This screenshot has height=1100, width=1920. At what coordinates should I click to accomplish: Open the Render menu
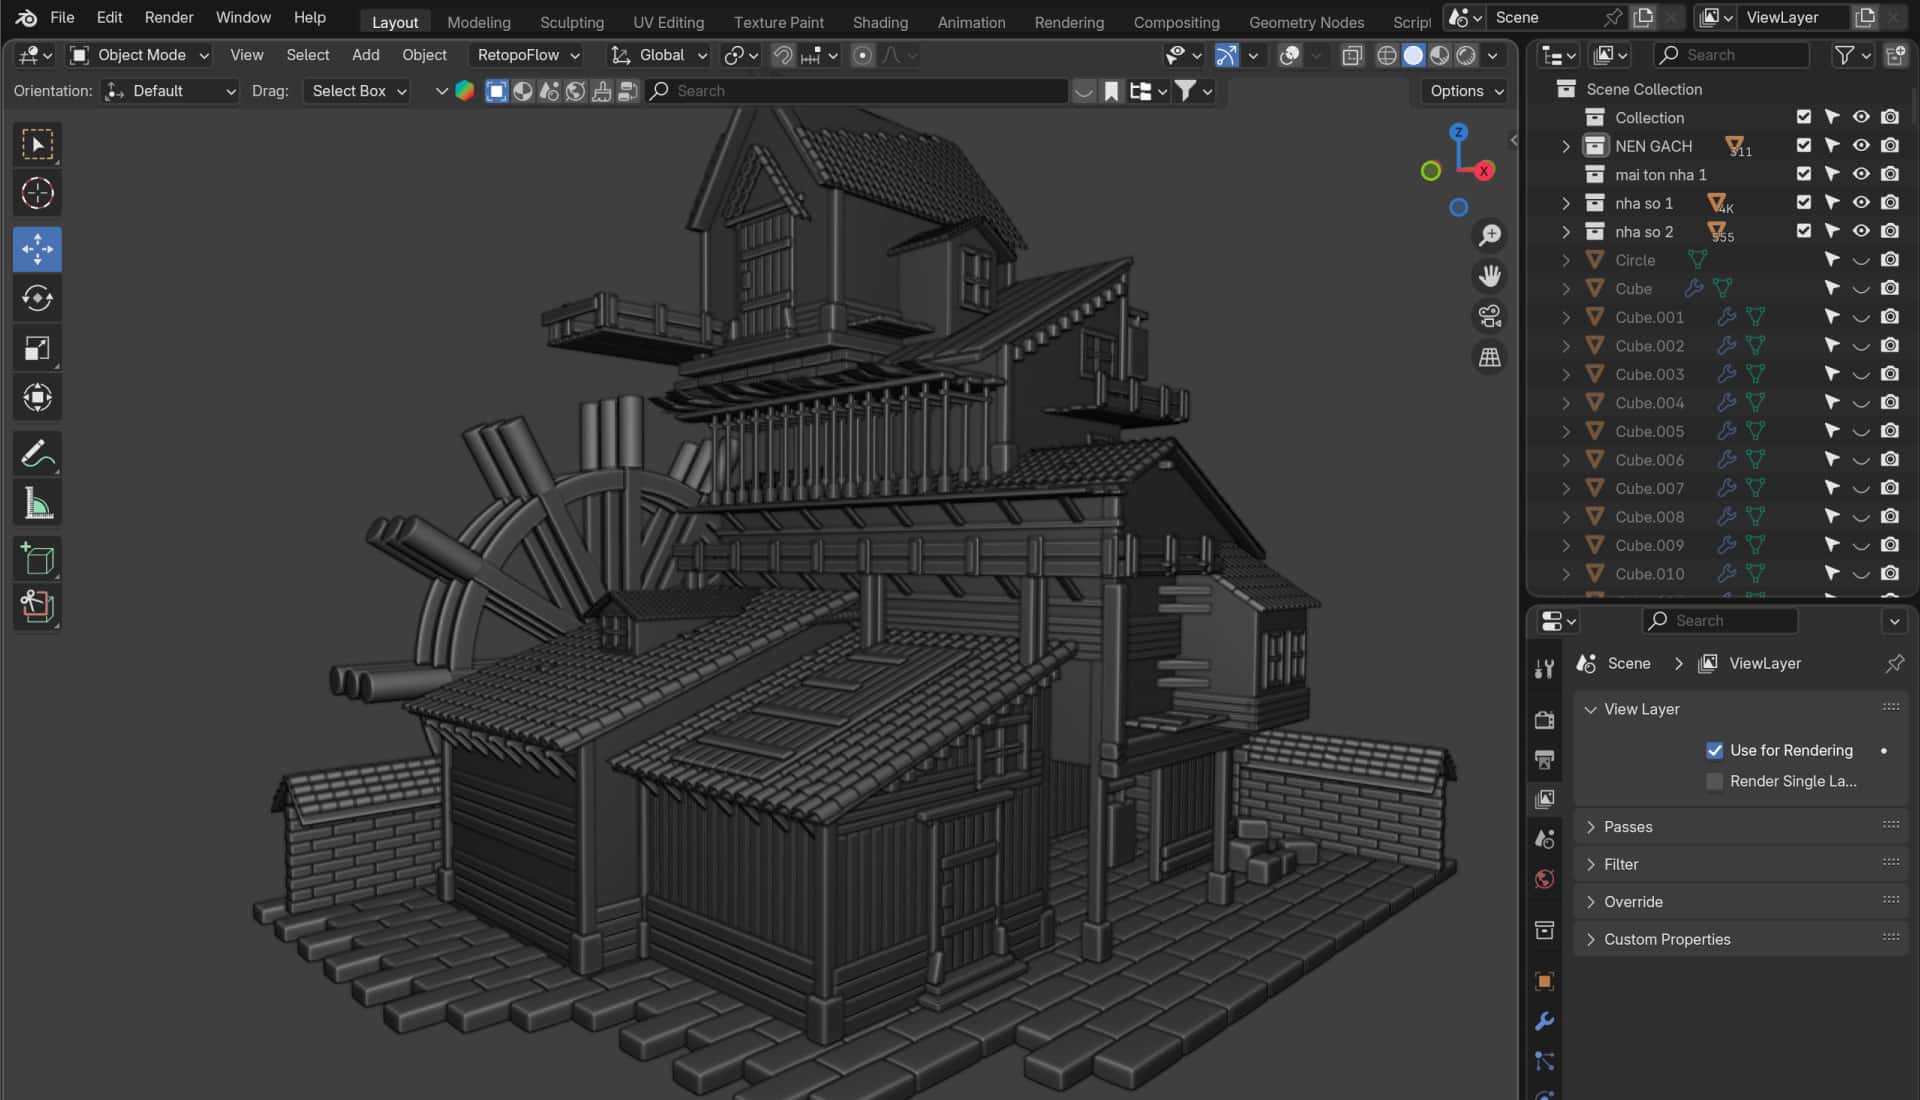point(168,17)
